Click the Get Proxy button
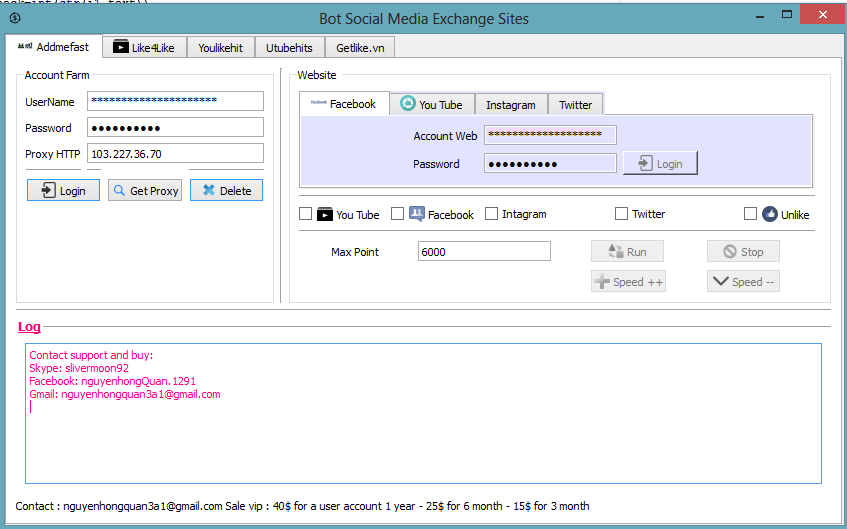This screenshot has width=847, height=529. pos(145,190)
